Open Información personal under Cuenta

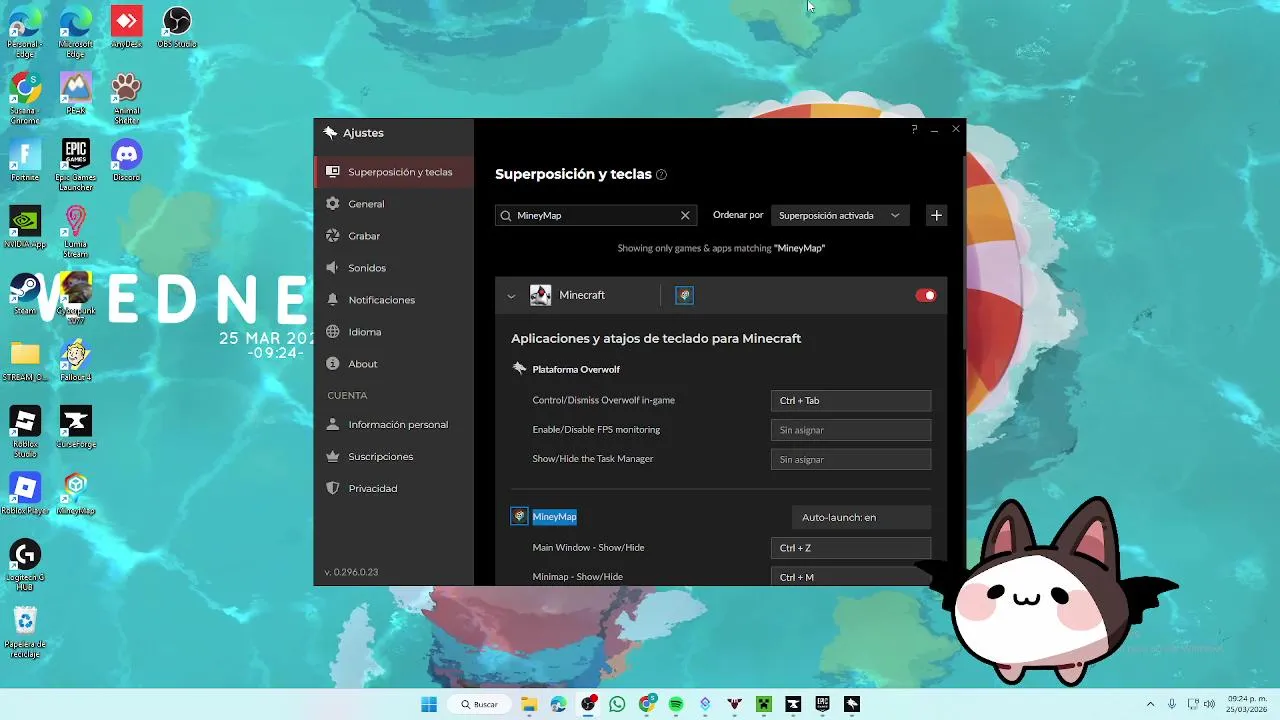point(393,424)
